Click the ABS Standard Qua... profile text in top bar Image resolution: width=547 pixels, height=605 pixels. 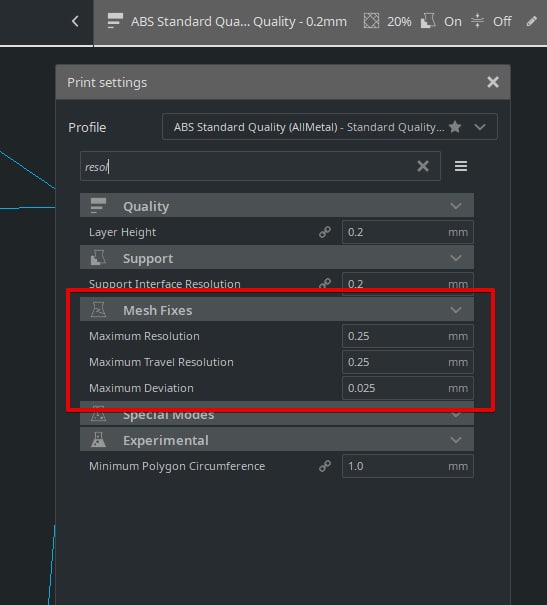point(239,22)
